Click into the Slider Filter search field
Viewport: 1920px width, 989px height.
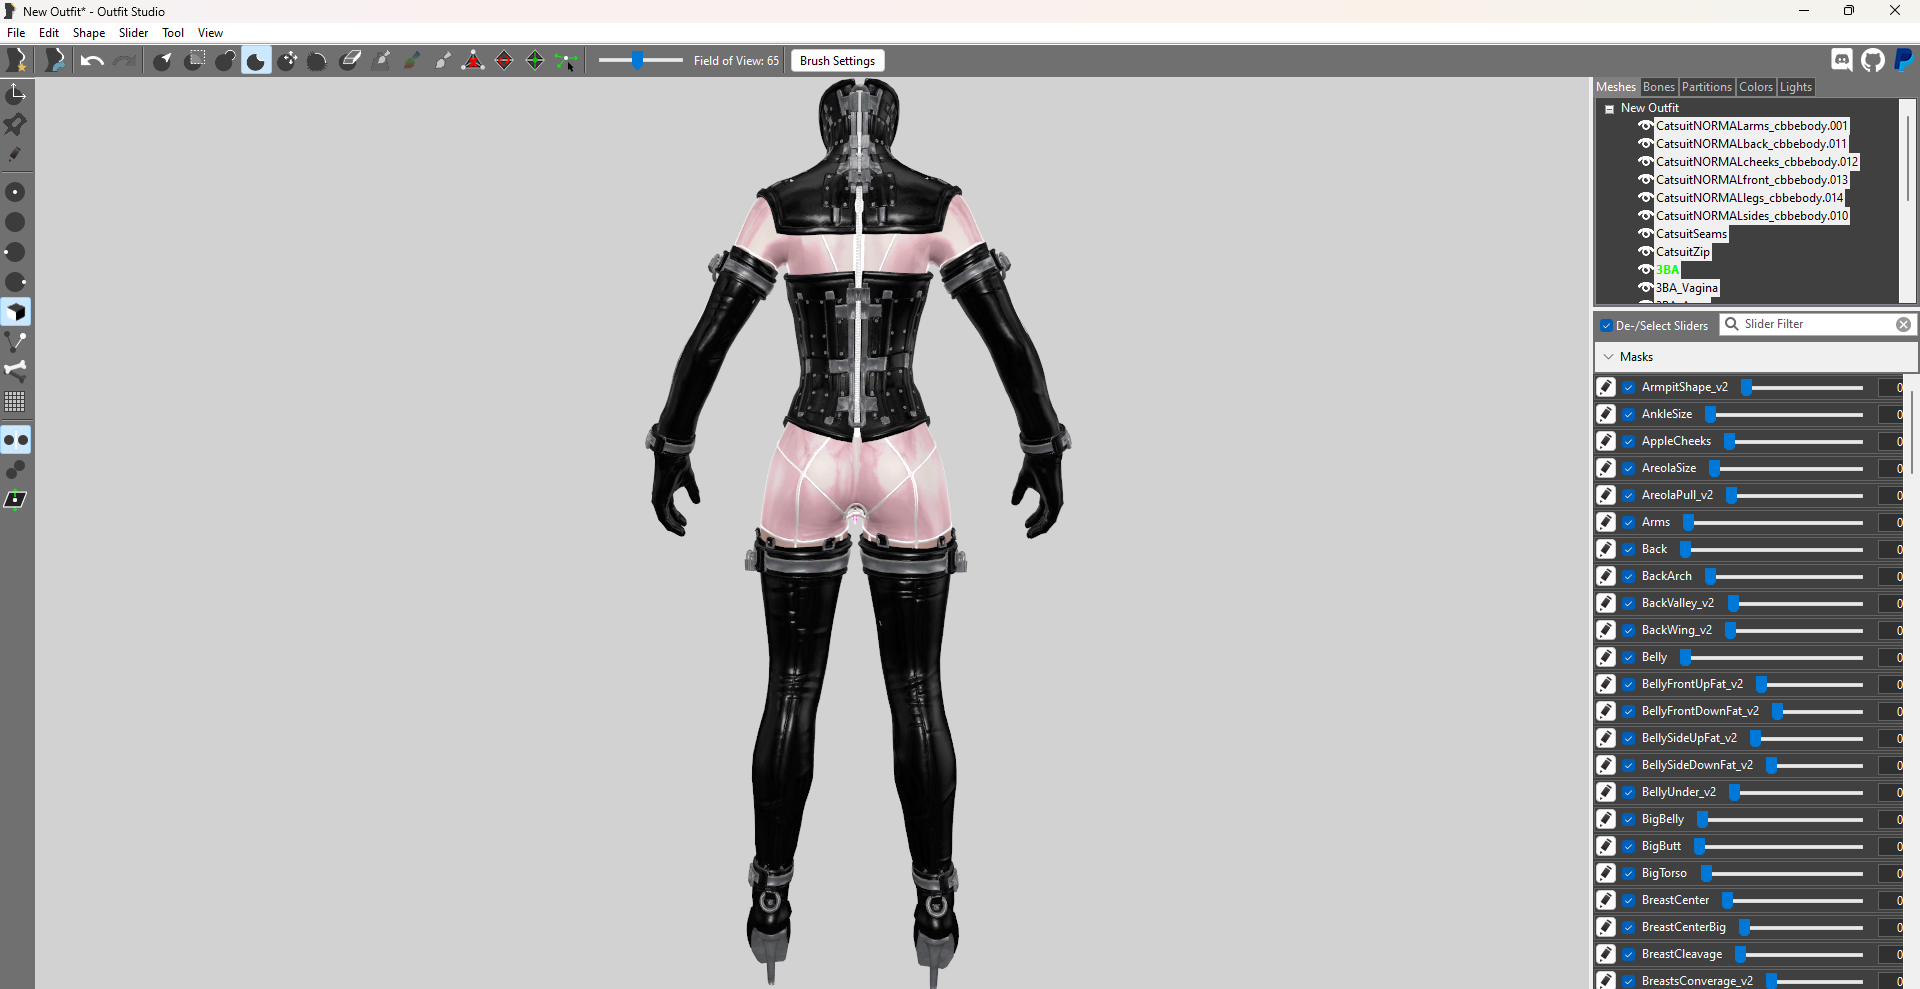tap(1817, 324)
